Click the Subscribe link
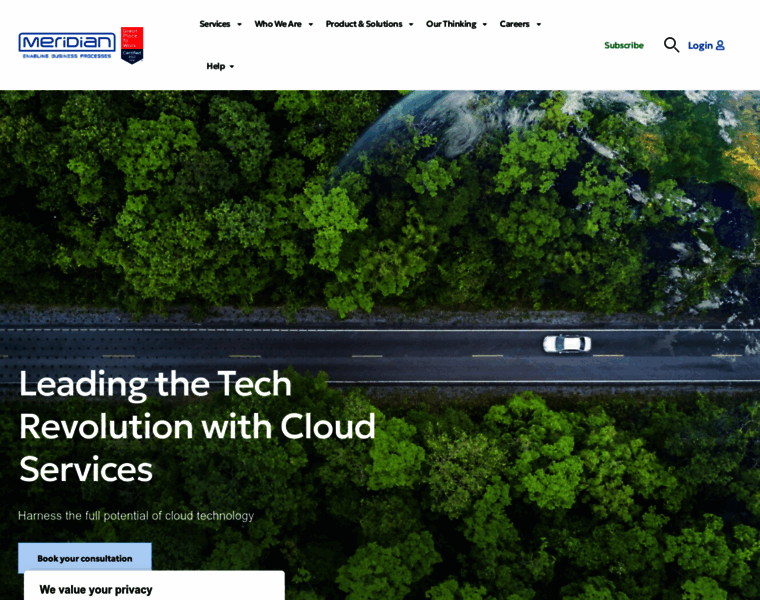This screenshot has height=600, width=760. pyautogui.click(x=624, y=45)
